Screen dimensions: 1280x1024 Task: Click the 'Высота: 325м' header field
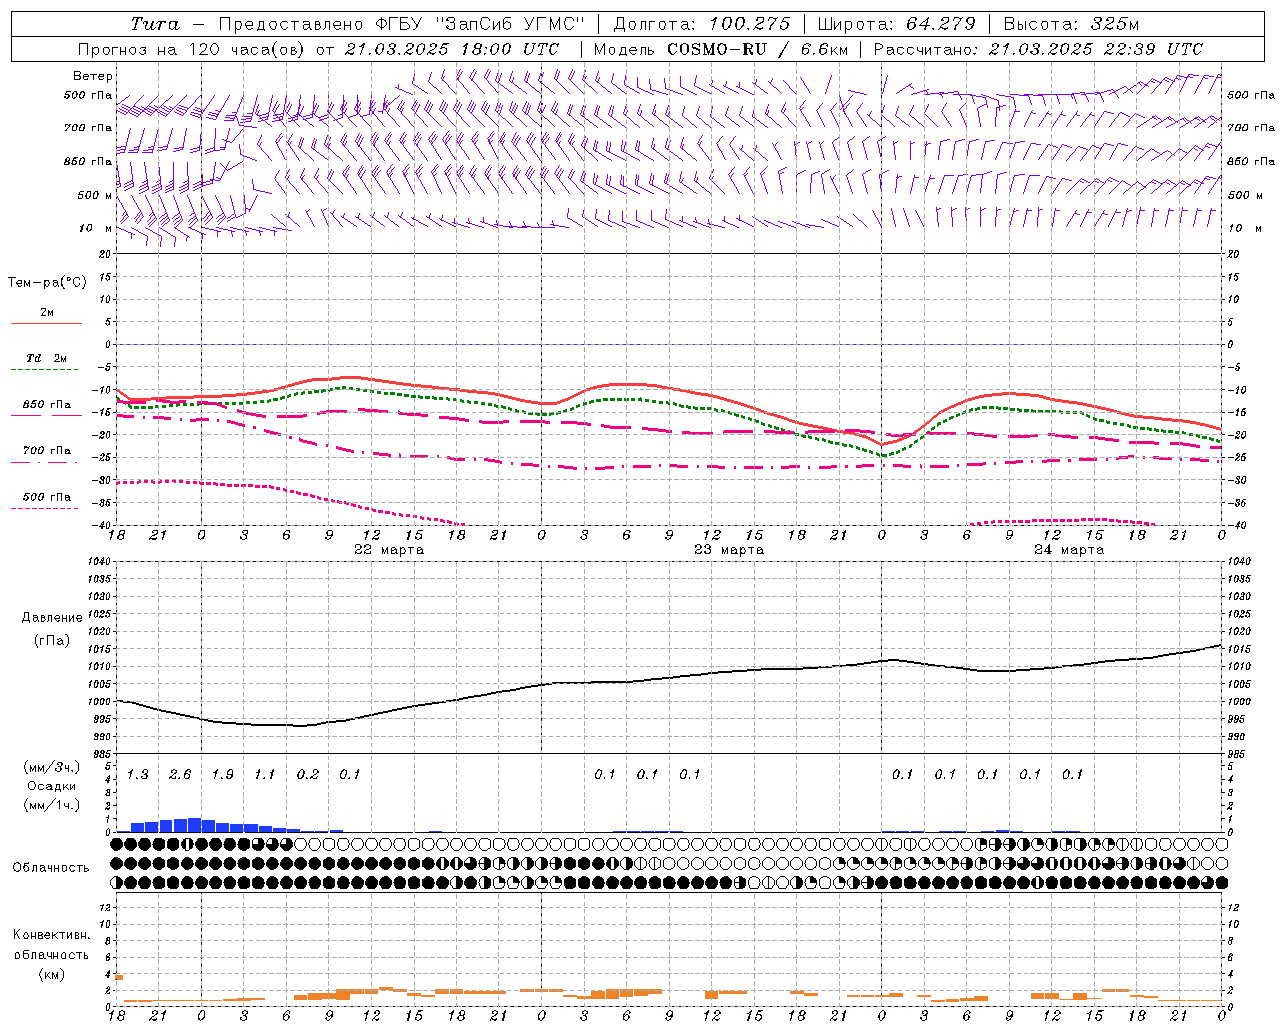coord(1071,24)
